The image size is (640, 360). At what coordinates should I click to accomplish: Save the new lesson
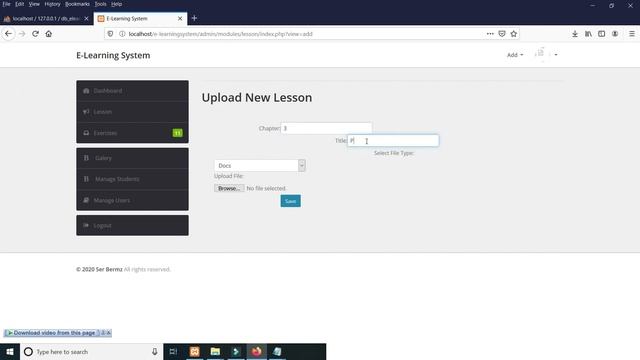coord(291,201)
